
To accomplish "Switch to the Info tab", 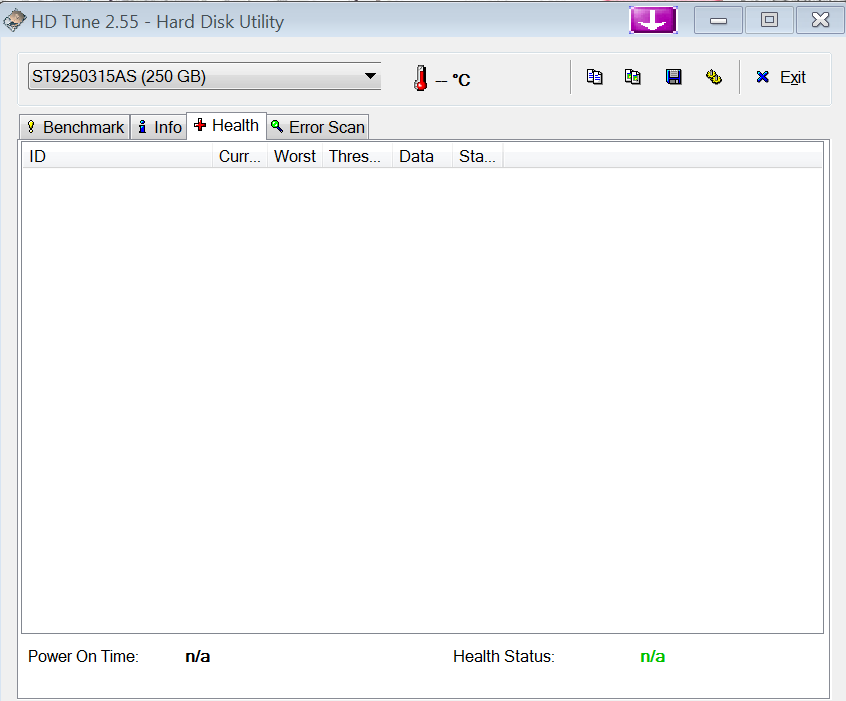I will tap(159, 127).
